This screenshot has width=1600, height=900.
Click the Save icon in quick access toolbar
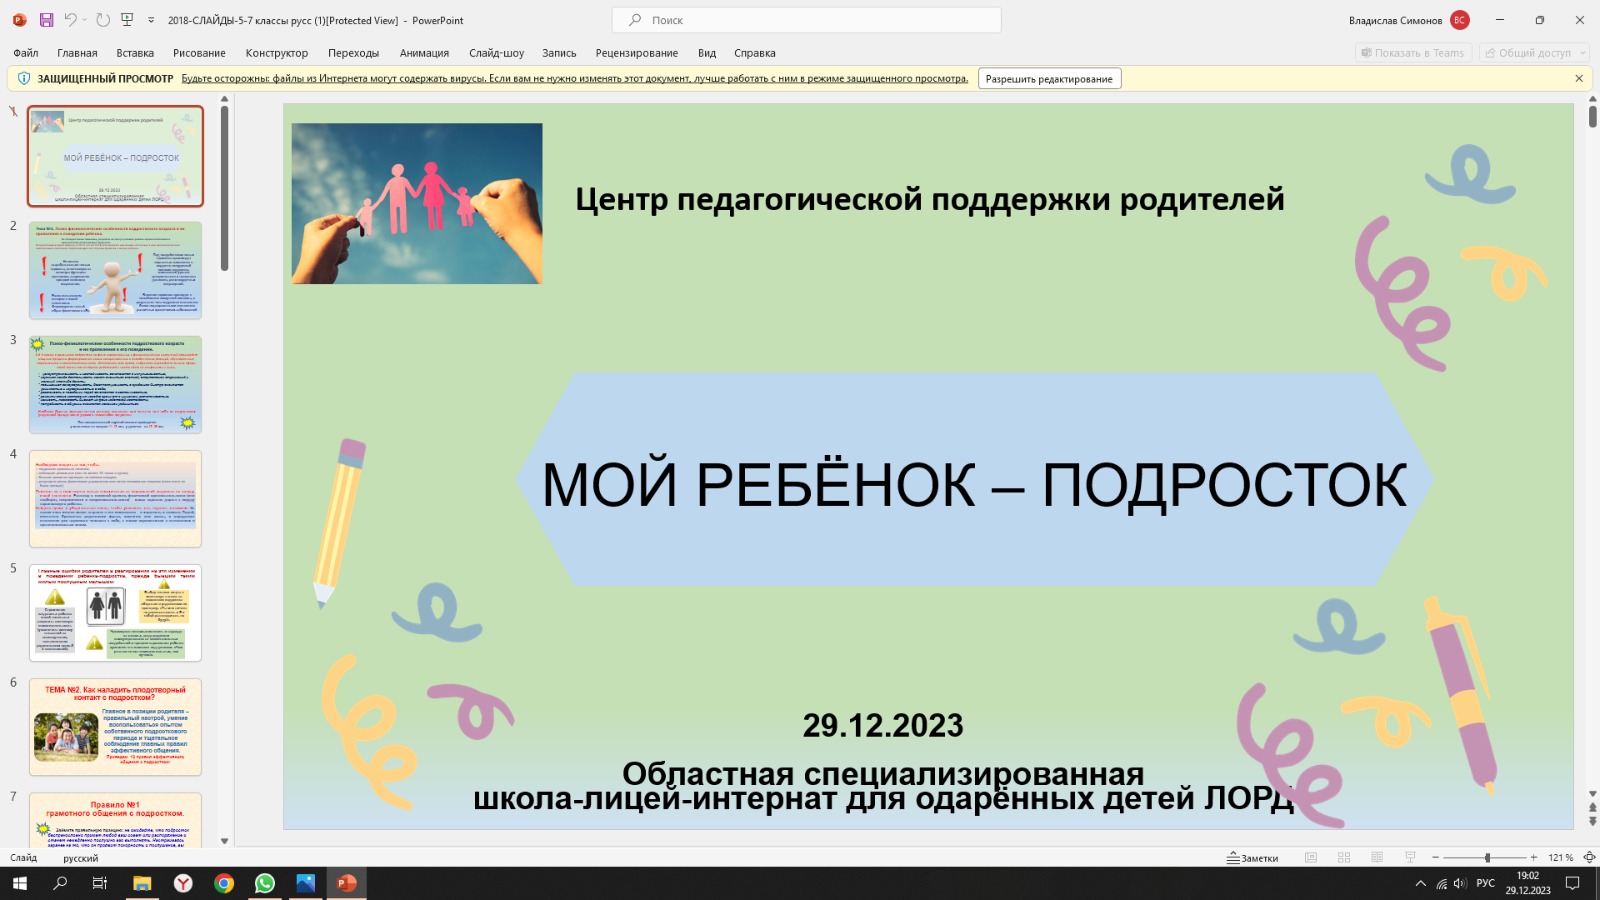click(46, 20)
